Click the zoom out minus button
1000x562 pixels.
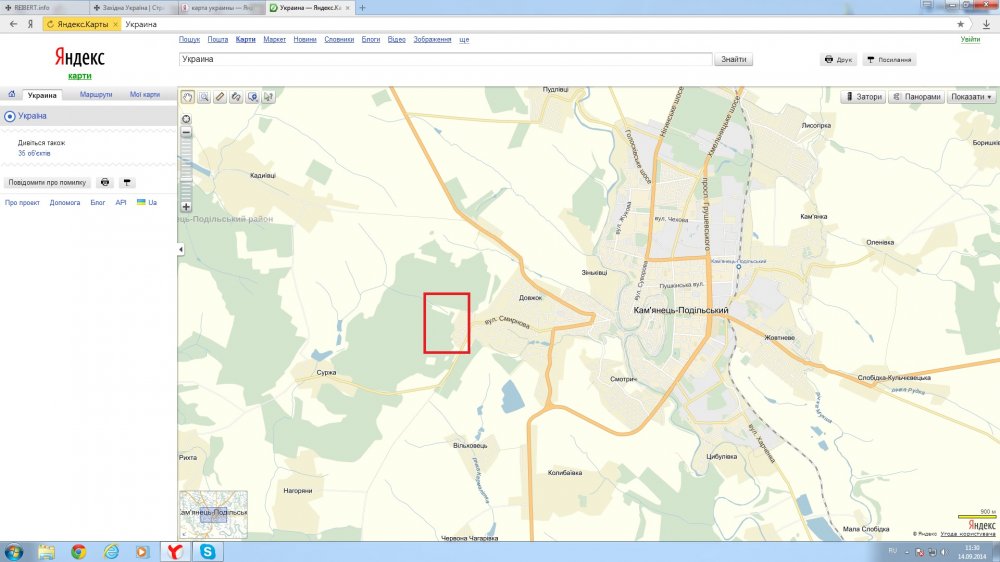186,132
